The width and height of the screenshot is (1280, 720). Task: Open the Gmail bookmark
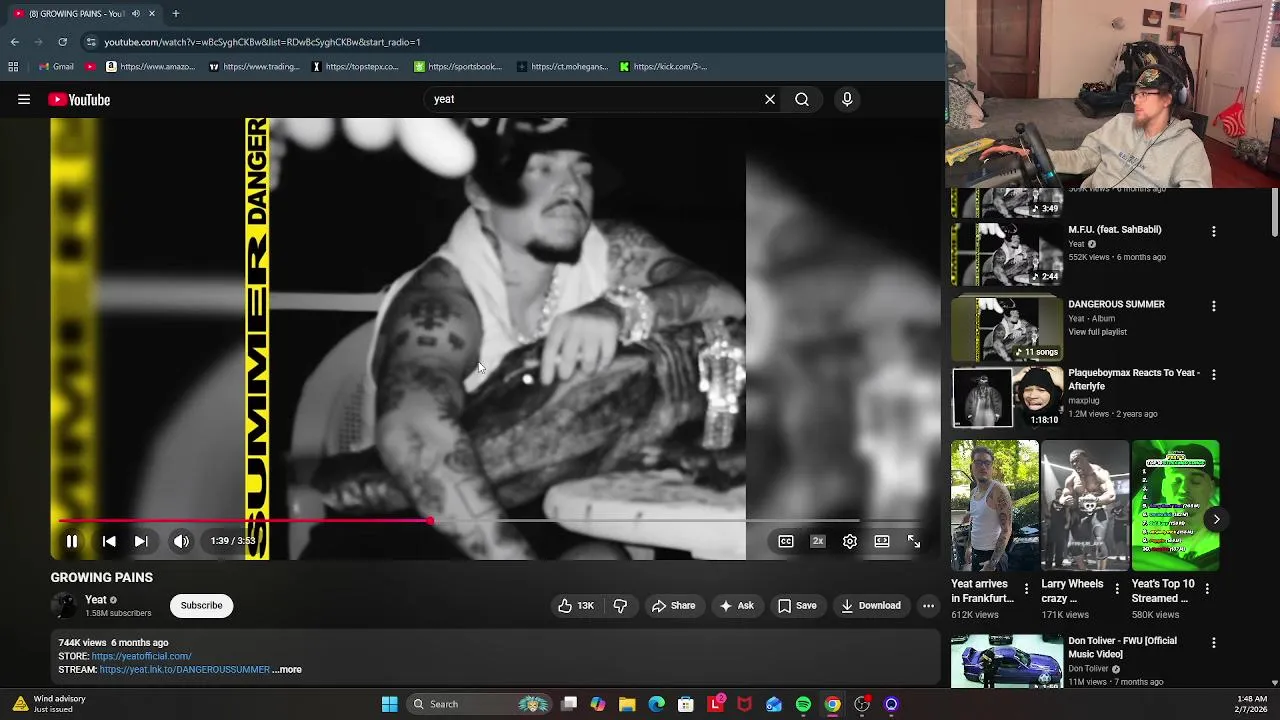point(55,67)
